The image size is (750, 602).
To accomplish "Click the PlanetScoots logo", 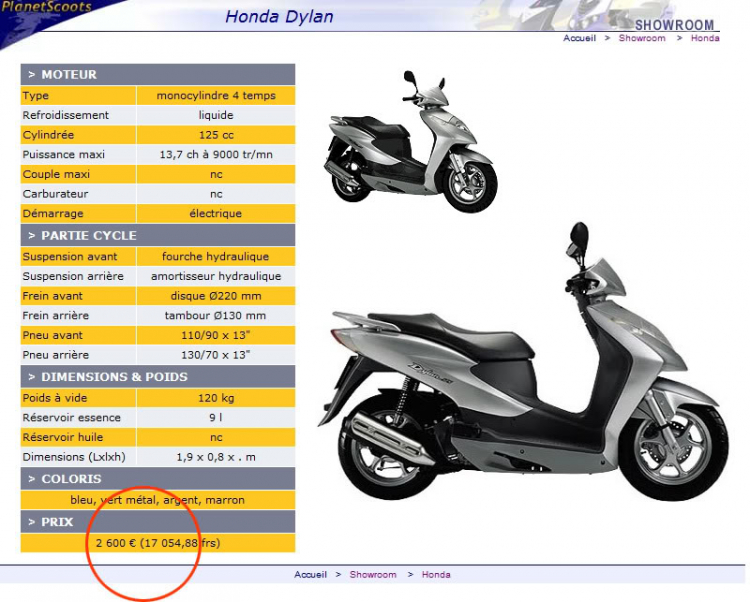I will tap(46, 8).
